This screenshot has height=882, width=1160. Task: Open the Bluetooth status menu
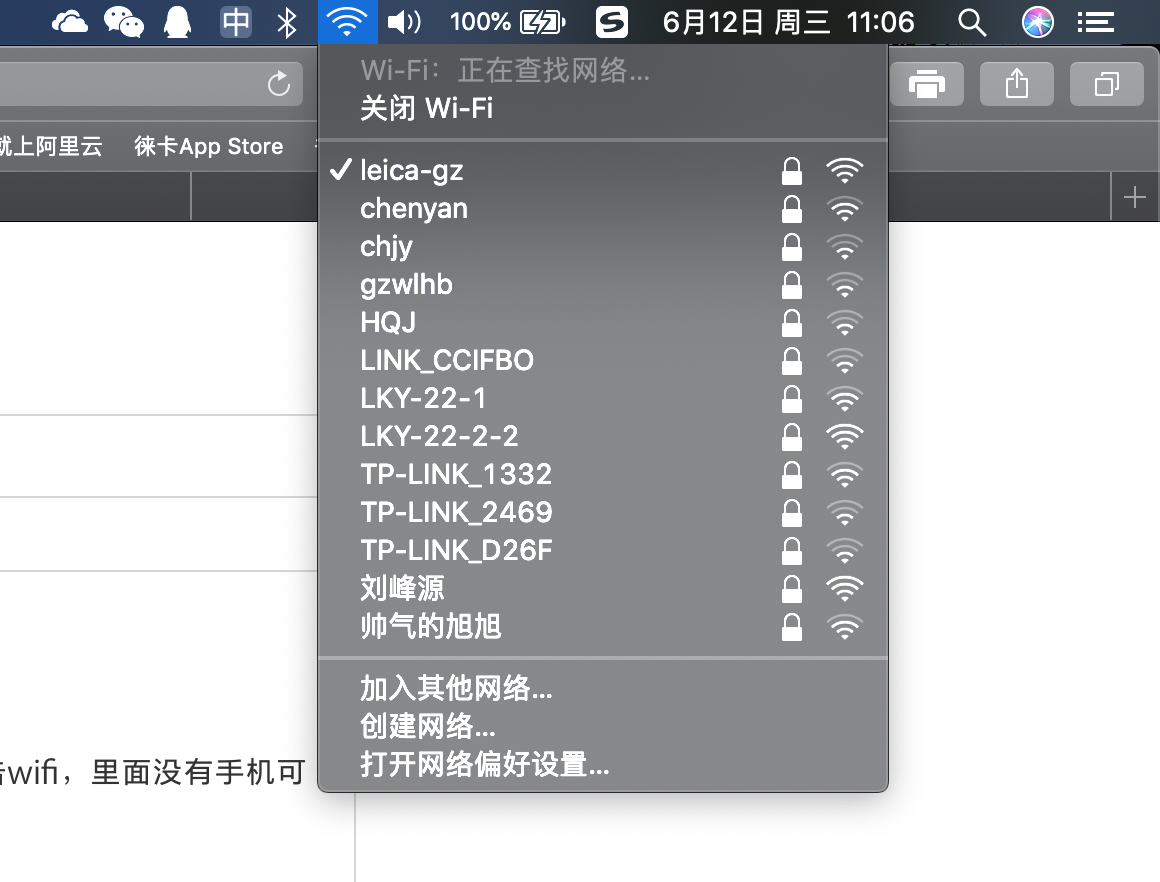(x=287, y=22)
